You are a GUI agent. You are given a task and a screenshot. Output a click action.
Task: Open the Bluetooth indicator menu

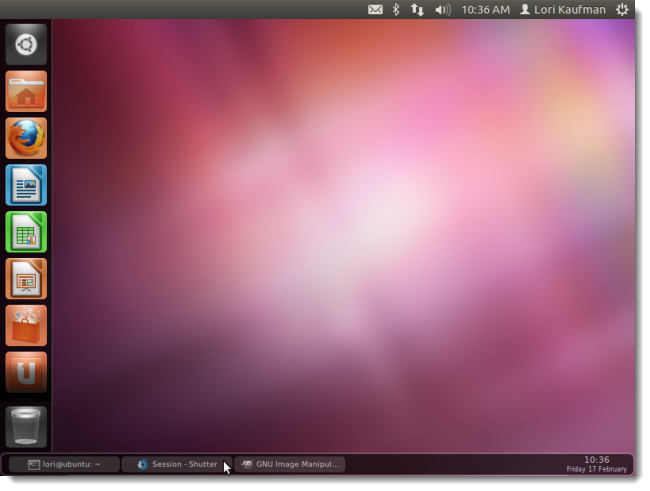point(396,10)
